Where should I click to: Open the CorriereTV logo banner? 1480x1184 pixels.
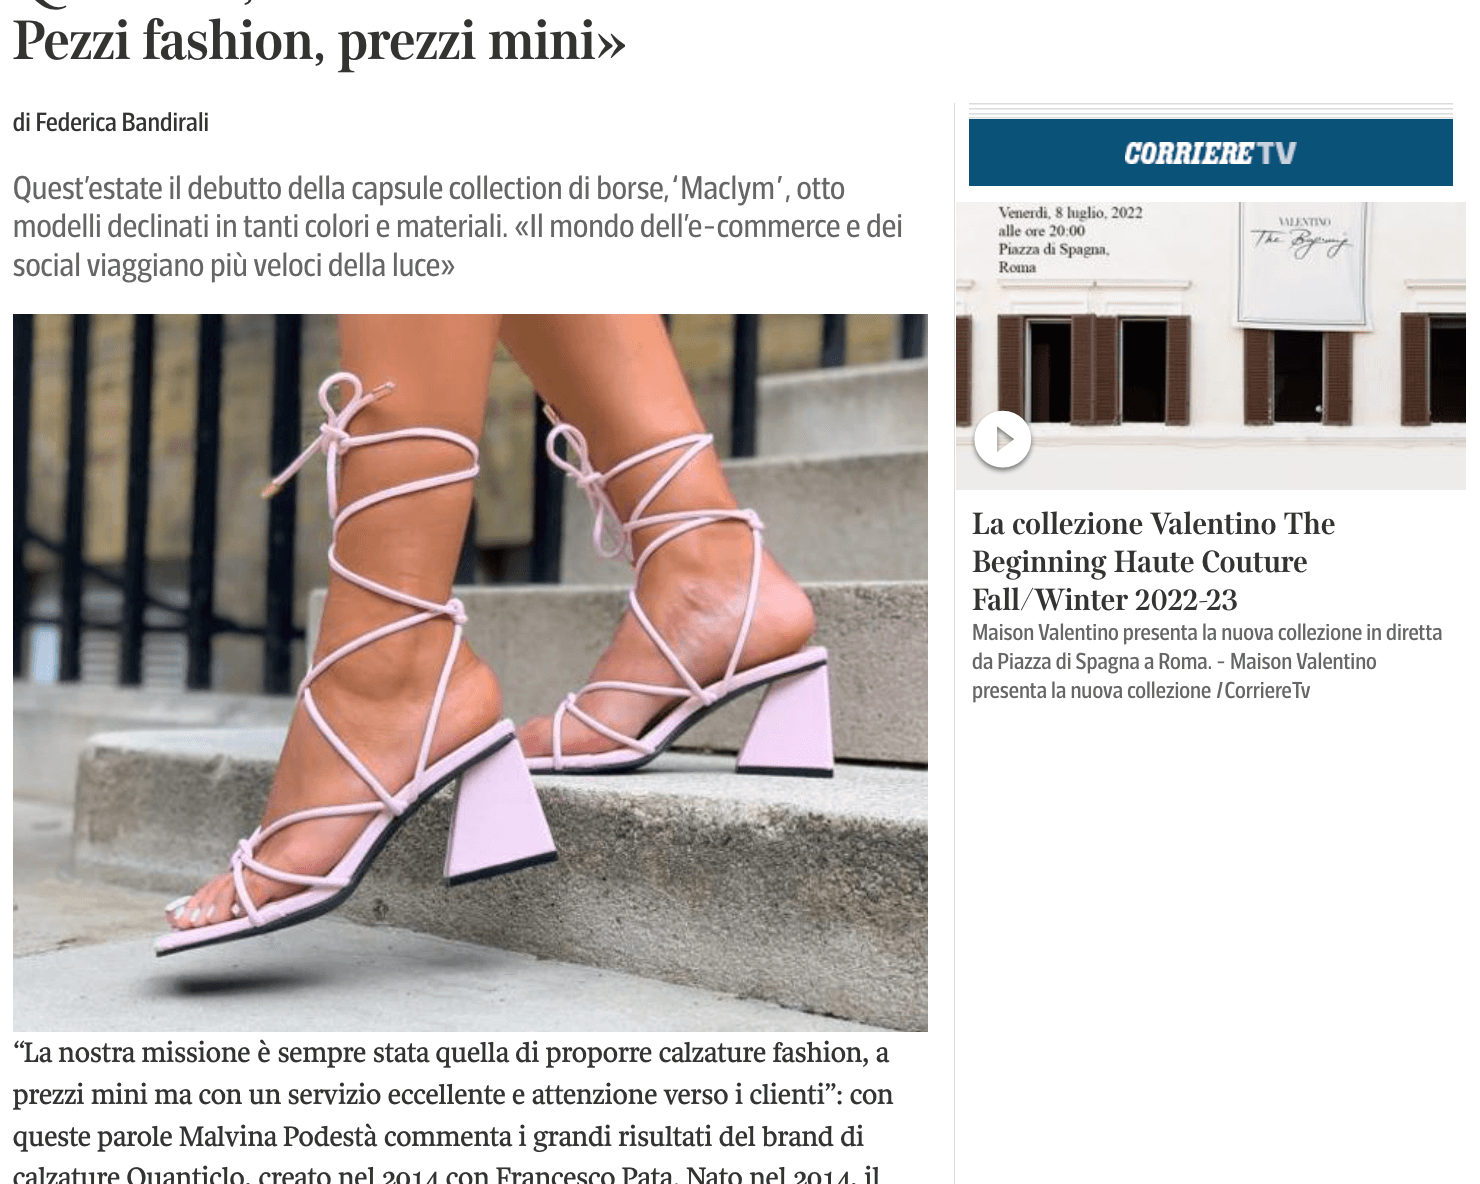[x=1210, y=152]
